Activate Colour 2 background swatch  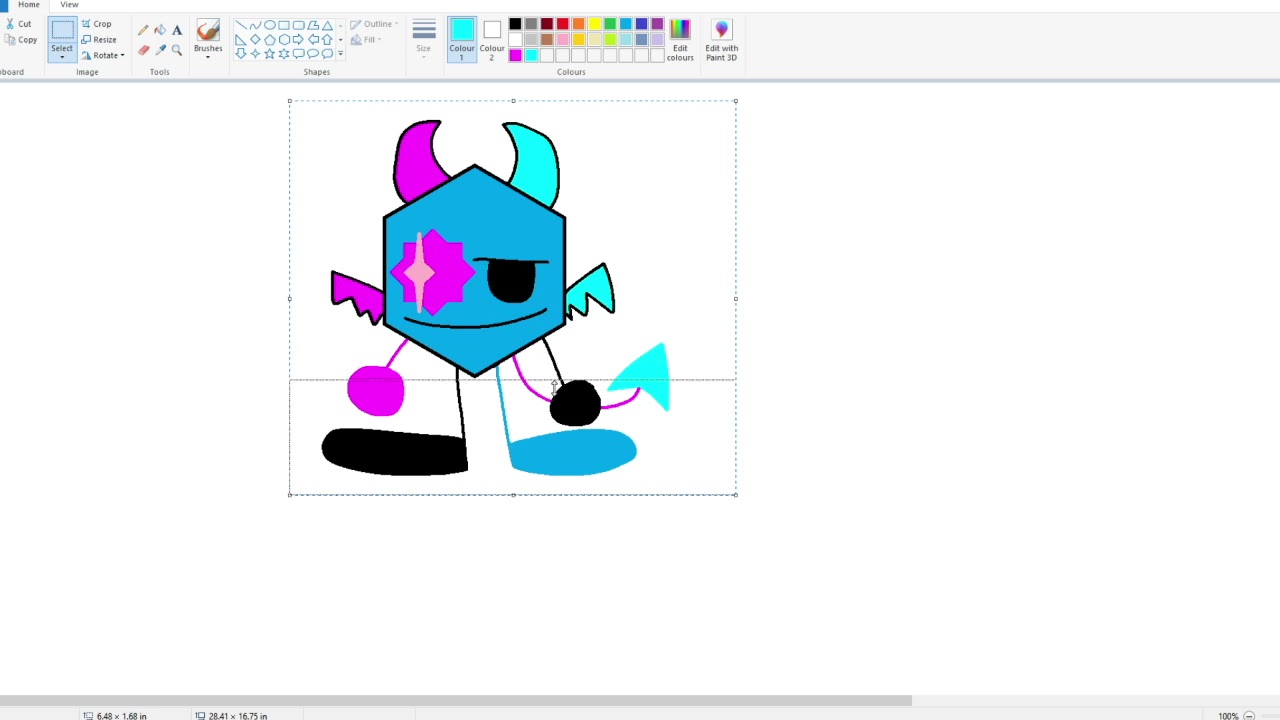pos(491,40)
